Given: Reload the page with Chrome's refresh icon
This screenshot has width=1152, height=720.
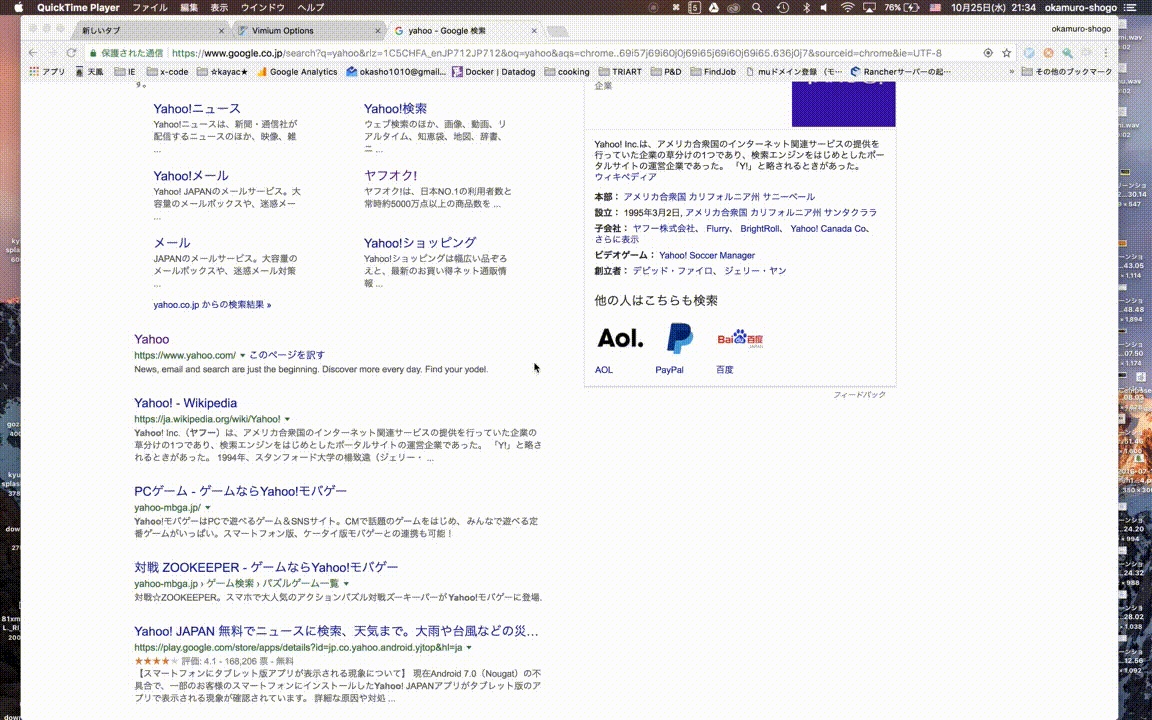Looking at the screenshot, I should [71, 53].
